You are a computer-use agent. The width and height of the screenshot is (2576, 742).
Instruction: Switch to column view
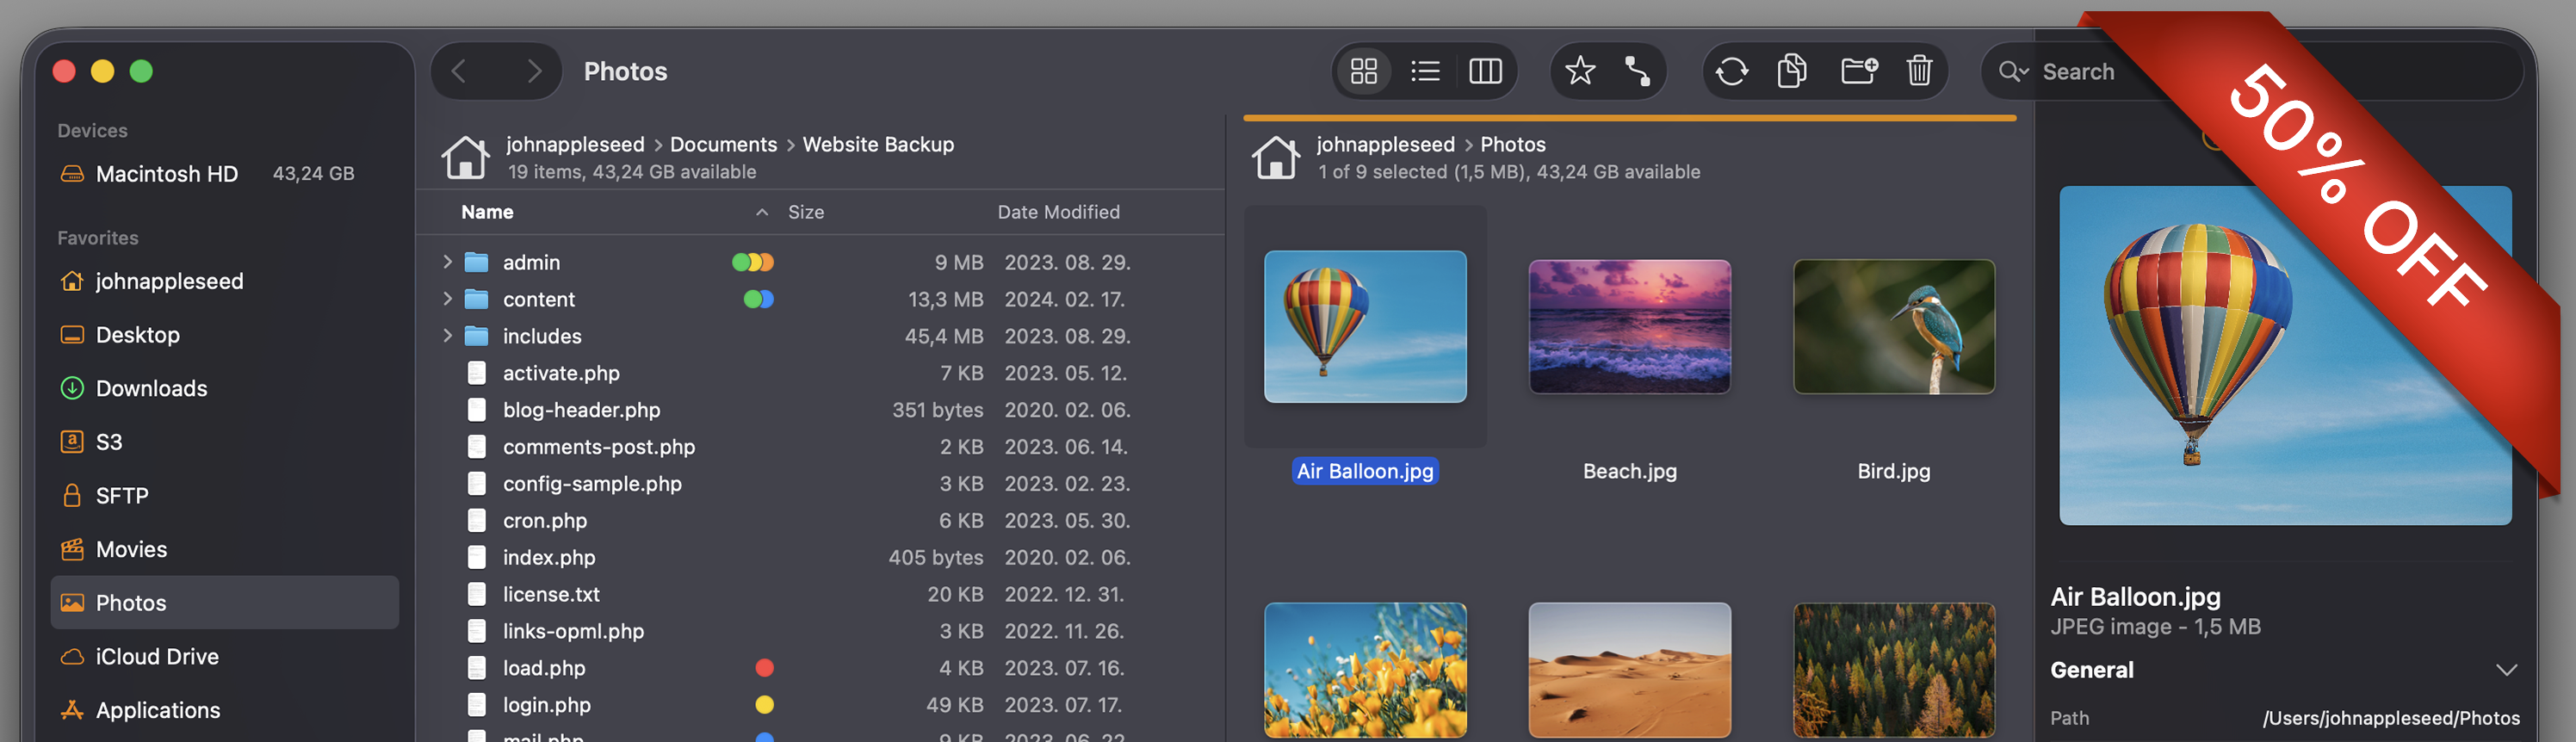(1485, 71)
